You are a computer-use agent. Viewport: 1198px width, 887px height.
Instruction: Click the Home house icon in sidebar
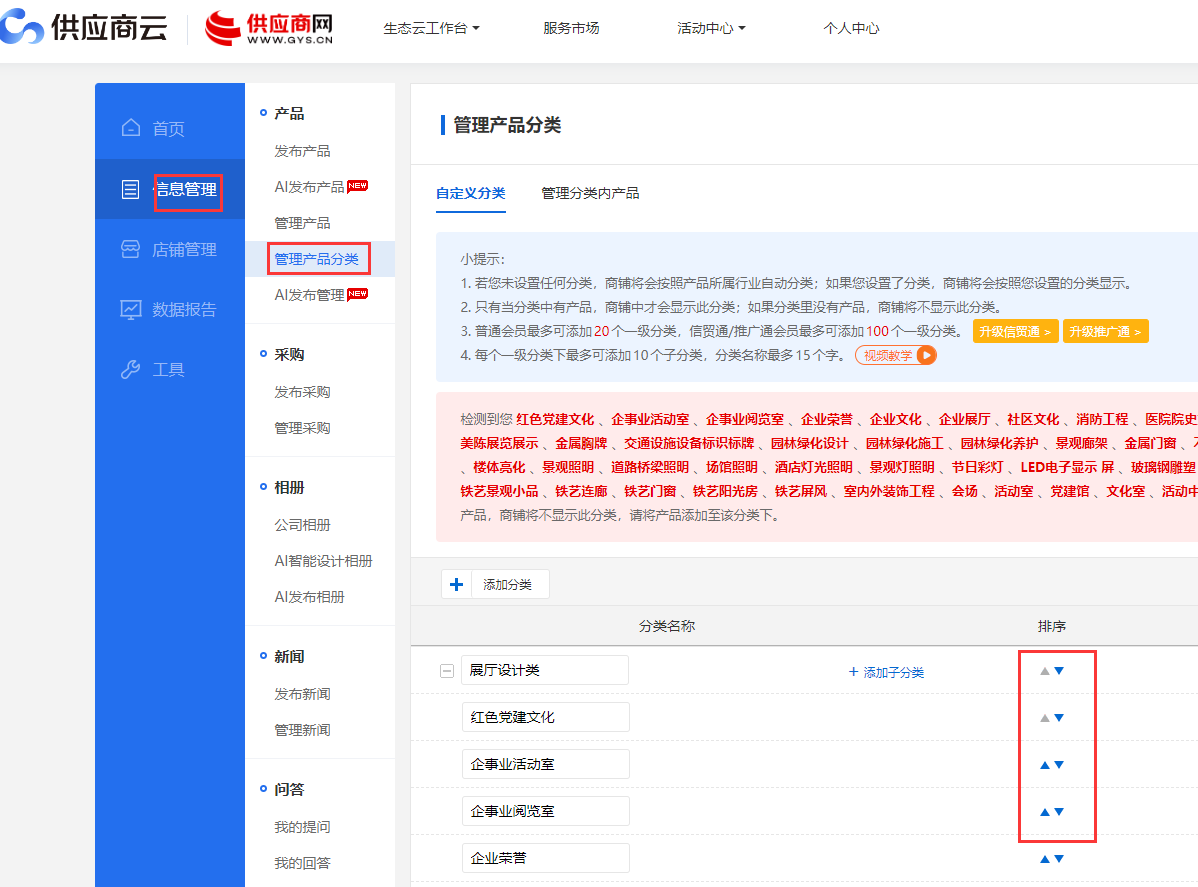pos(130,128)
